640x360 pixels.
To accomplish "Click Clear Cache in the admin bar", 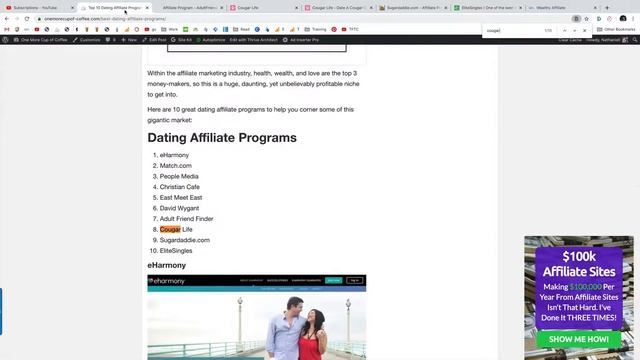I will [x=570, y=40].
